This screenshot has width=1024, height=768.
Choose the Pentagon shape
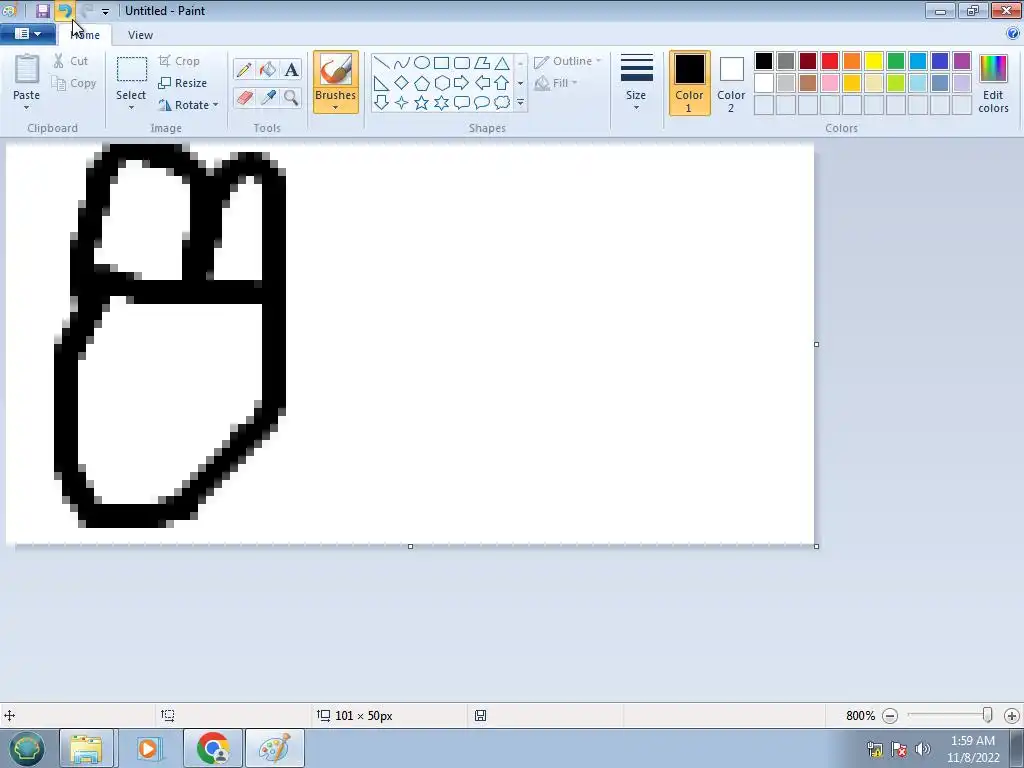coord(422,83)
